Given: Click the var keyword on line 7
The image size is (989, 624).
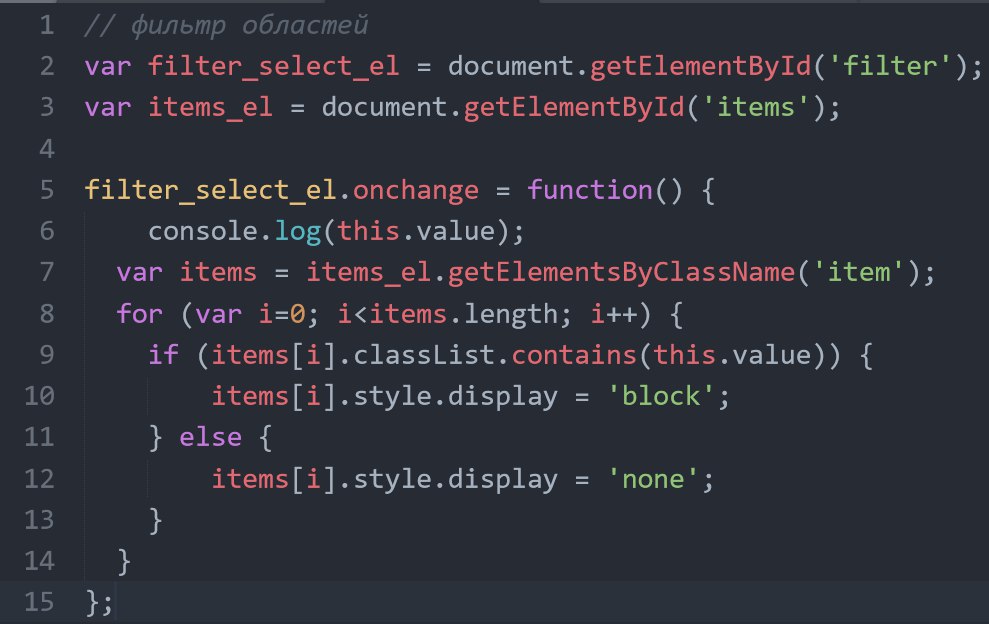Looking at the screenshot, I should tap(139, 273).
